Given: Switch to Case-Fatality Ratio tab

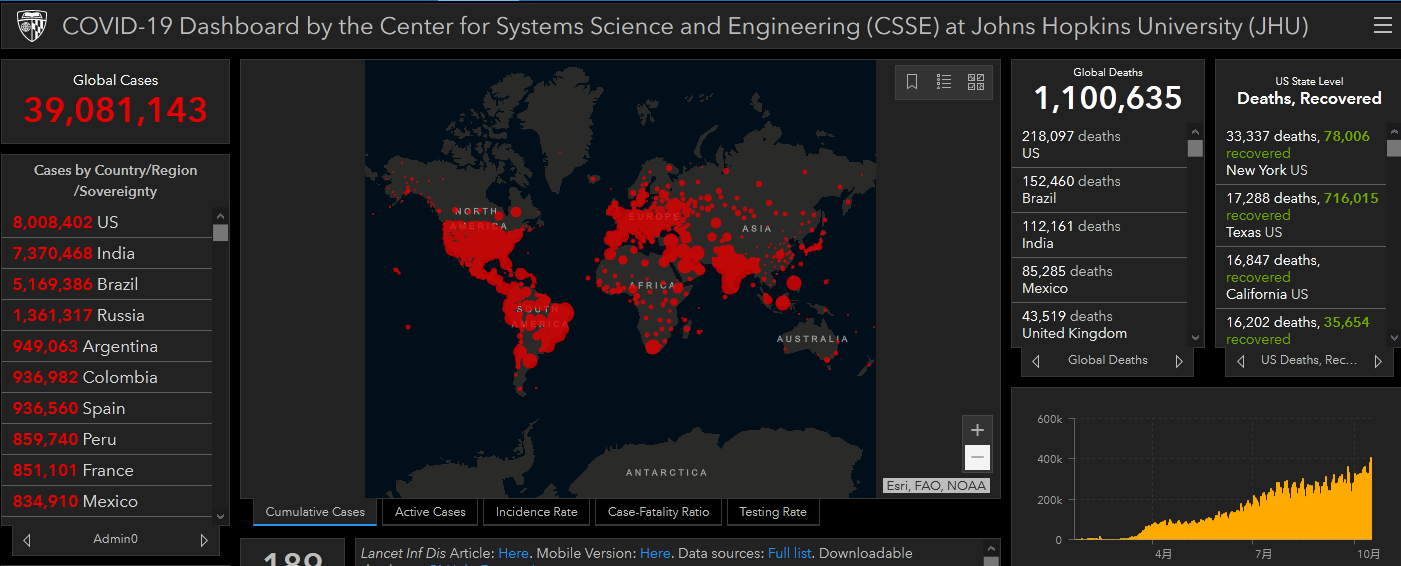Looking at the screenshot, I should (x=658, y=512).
